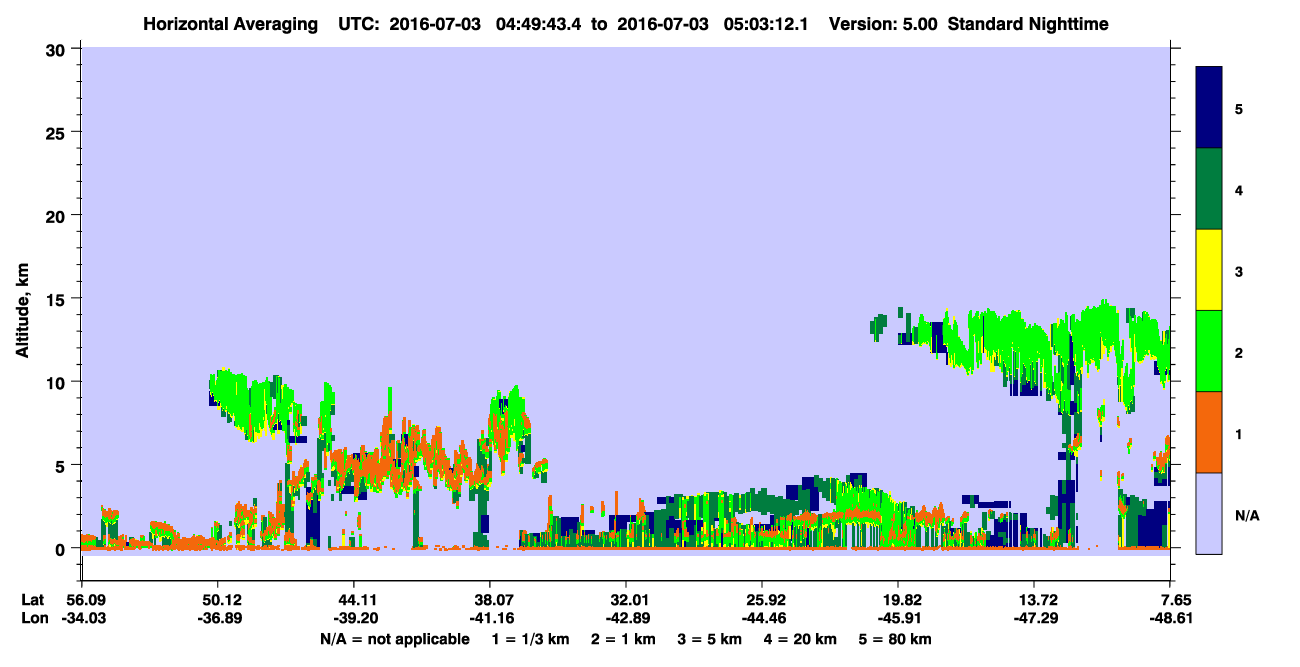Click the colorbar number label '3'
Image resolution: width=1300 pixels, height=667 pixels.
tap(1238, 271)
